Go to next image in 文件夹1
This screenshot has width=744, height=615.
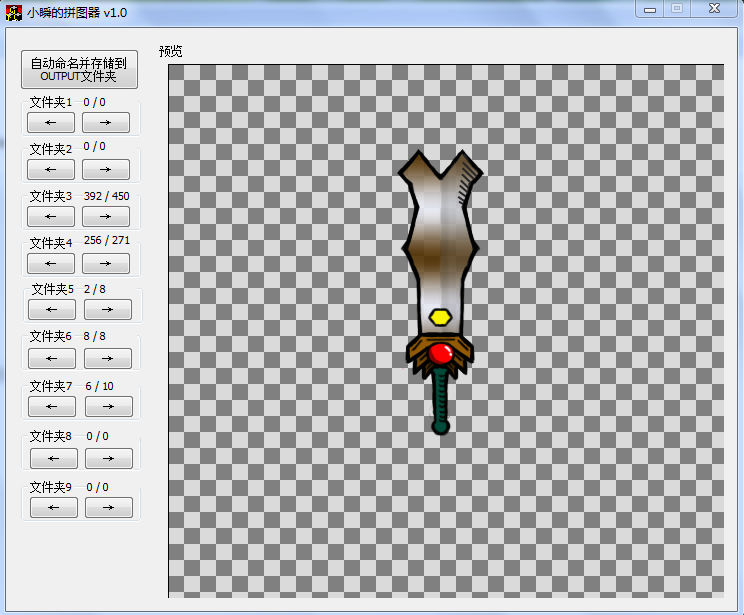click(106, 122)
